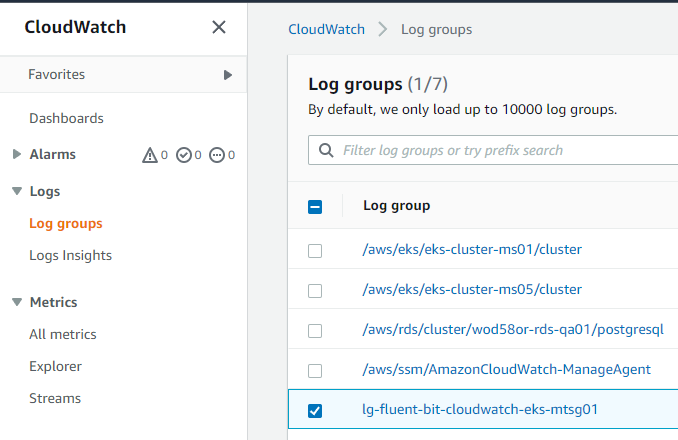Click the search magnifier icon
678x440 pixels.
click(x=325, y=151)
